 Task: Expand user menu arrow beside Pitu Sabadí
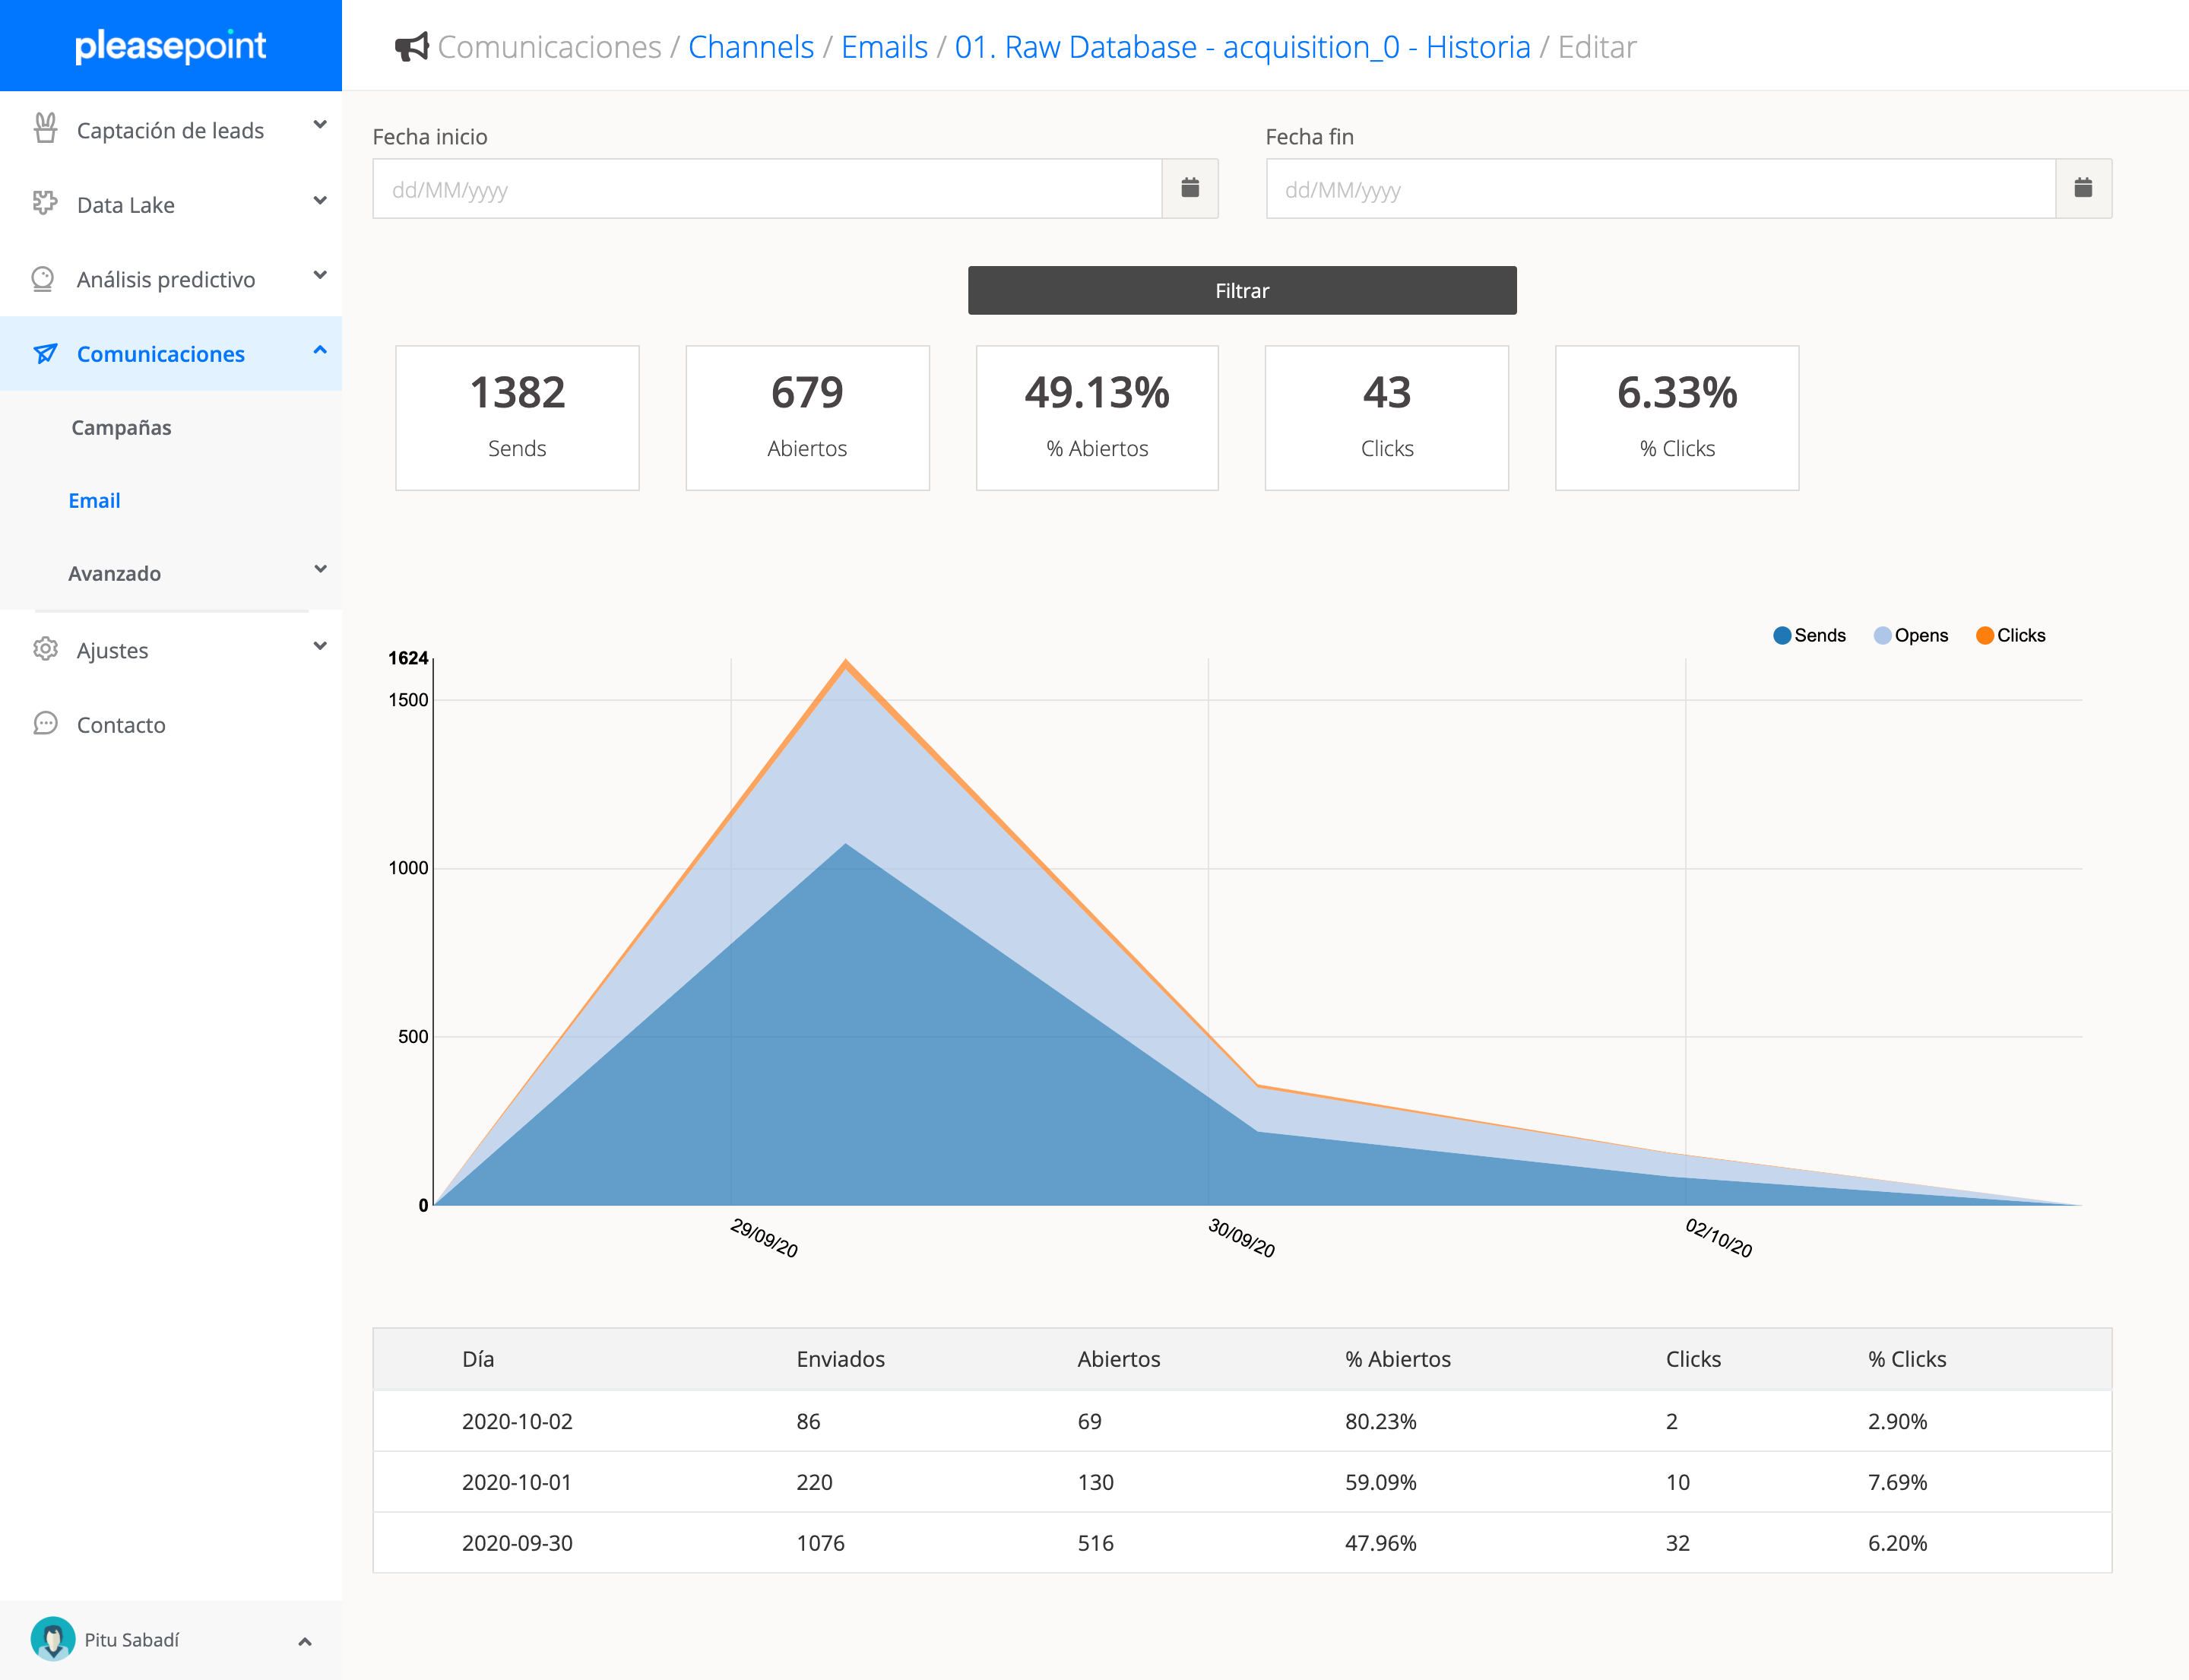click(305, 1641)
